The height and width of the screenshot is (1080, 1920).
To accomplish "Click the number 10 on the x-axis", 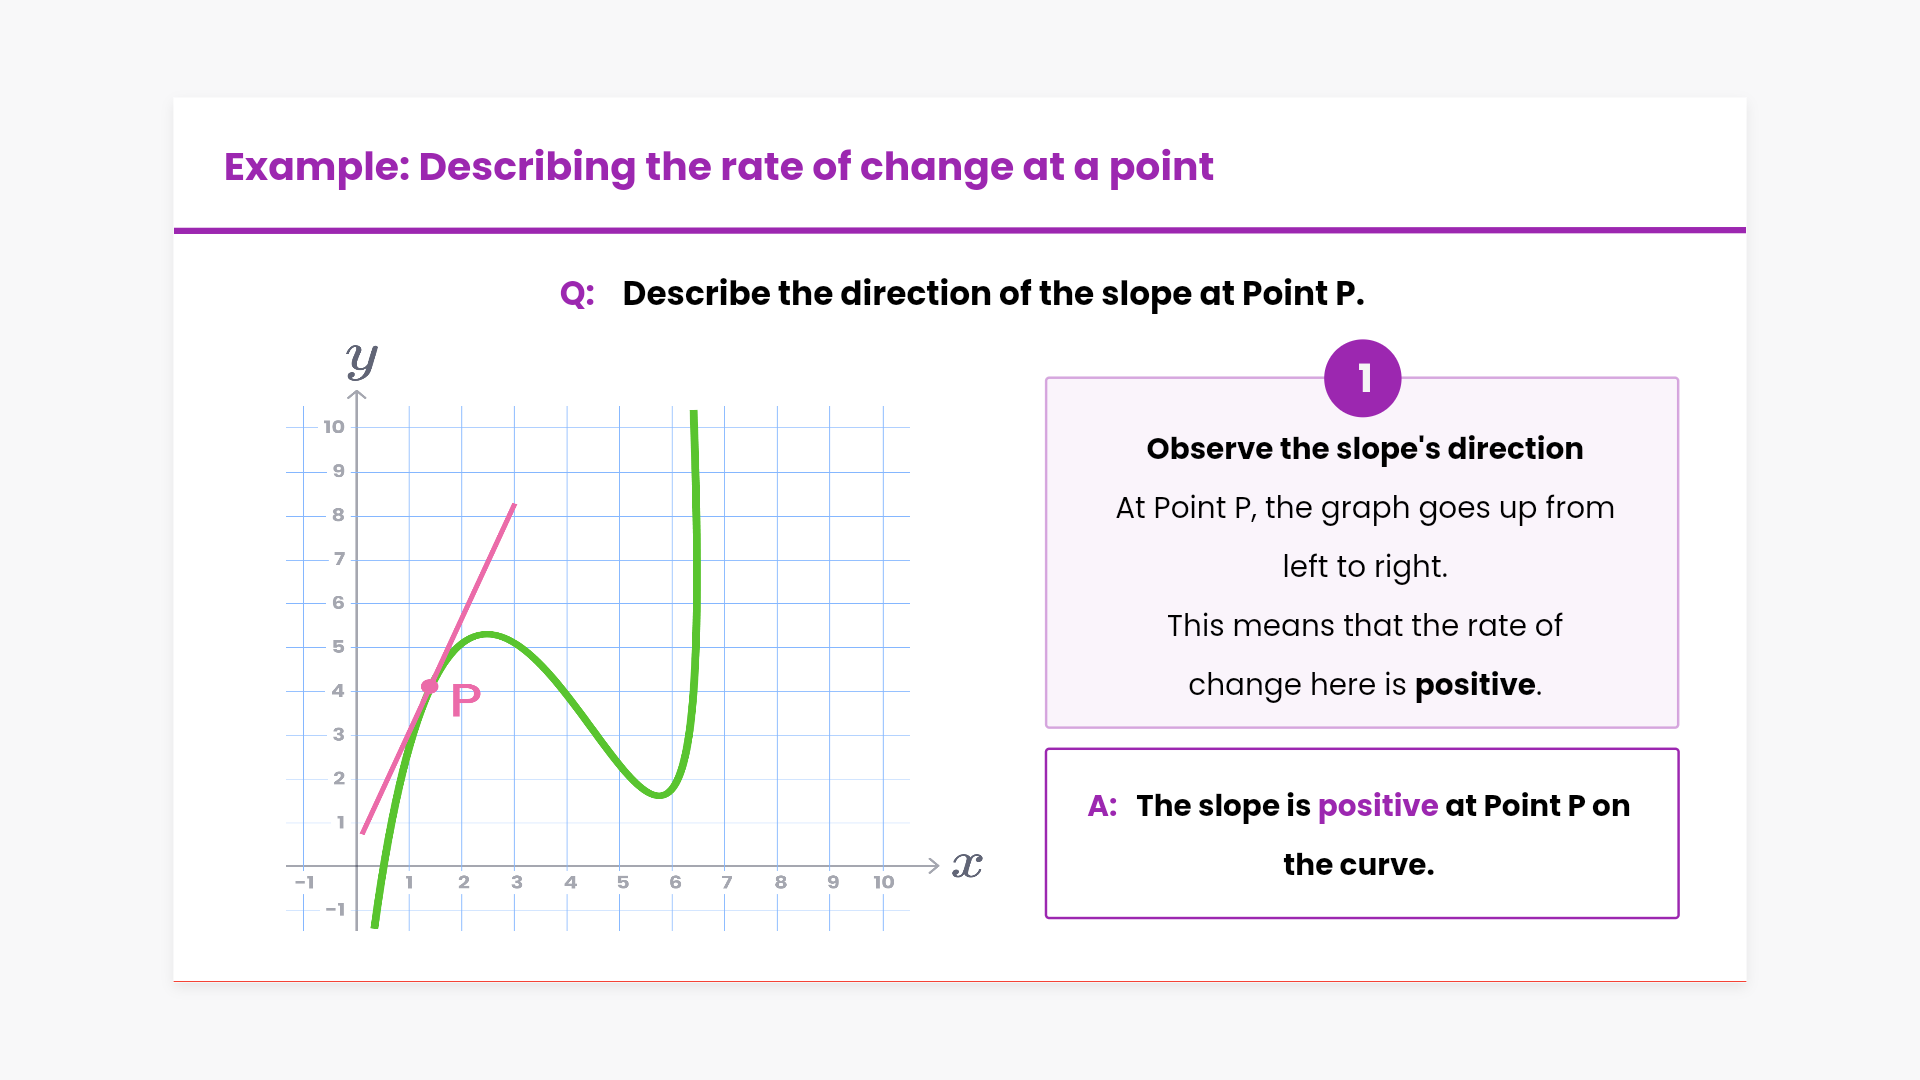I will coord(883,883).
